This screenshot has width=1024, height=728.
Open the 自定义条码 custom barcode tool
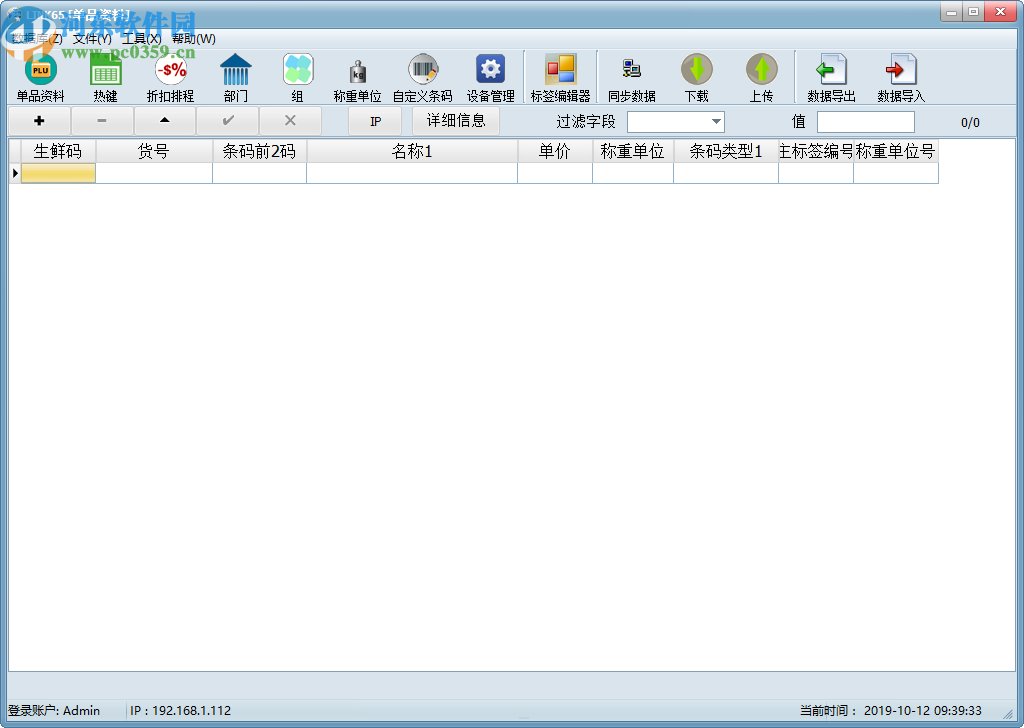[424, 75]
